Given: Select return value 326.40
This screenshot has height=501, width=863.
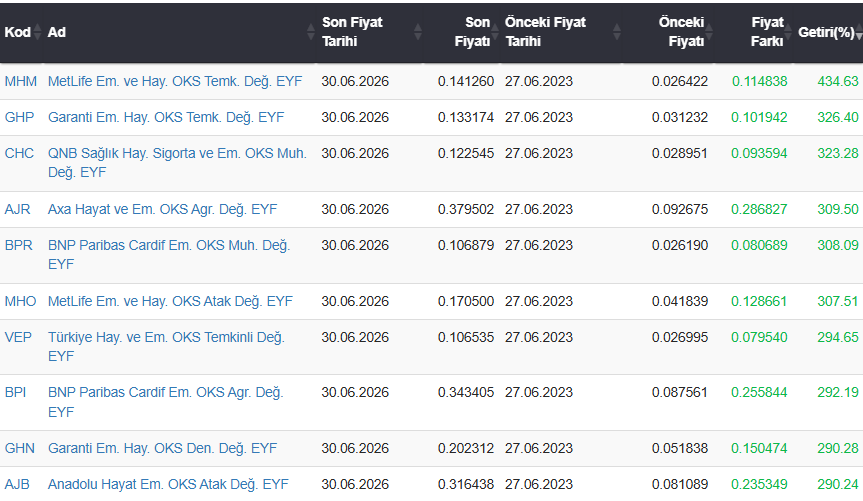Looking at the screenshot, I should 838,117.
